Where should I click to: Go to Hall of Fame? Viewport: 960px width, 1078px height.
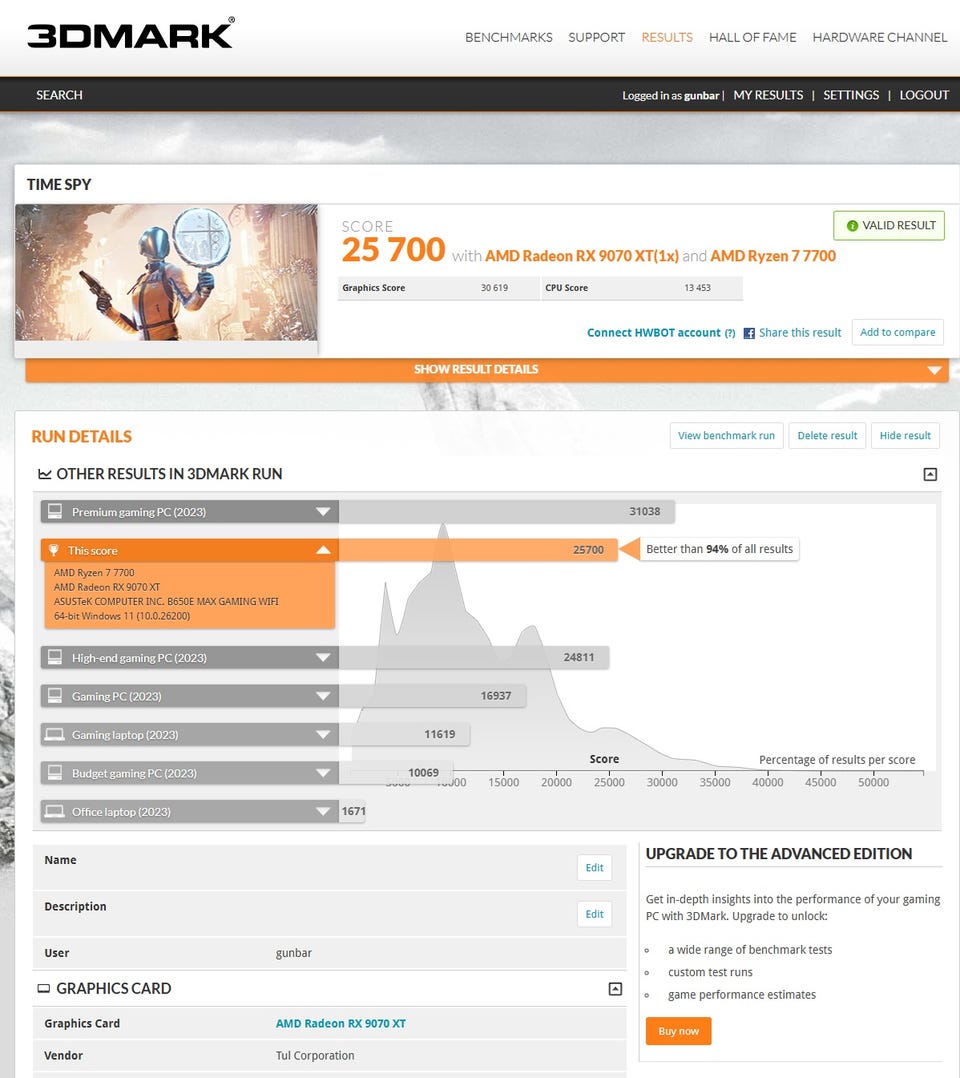tap(752, 37)
